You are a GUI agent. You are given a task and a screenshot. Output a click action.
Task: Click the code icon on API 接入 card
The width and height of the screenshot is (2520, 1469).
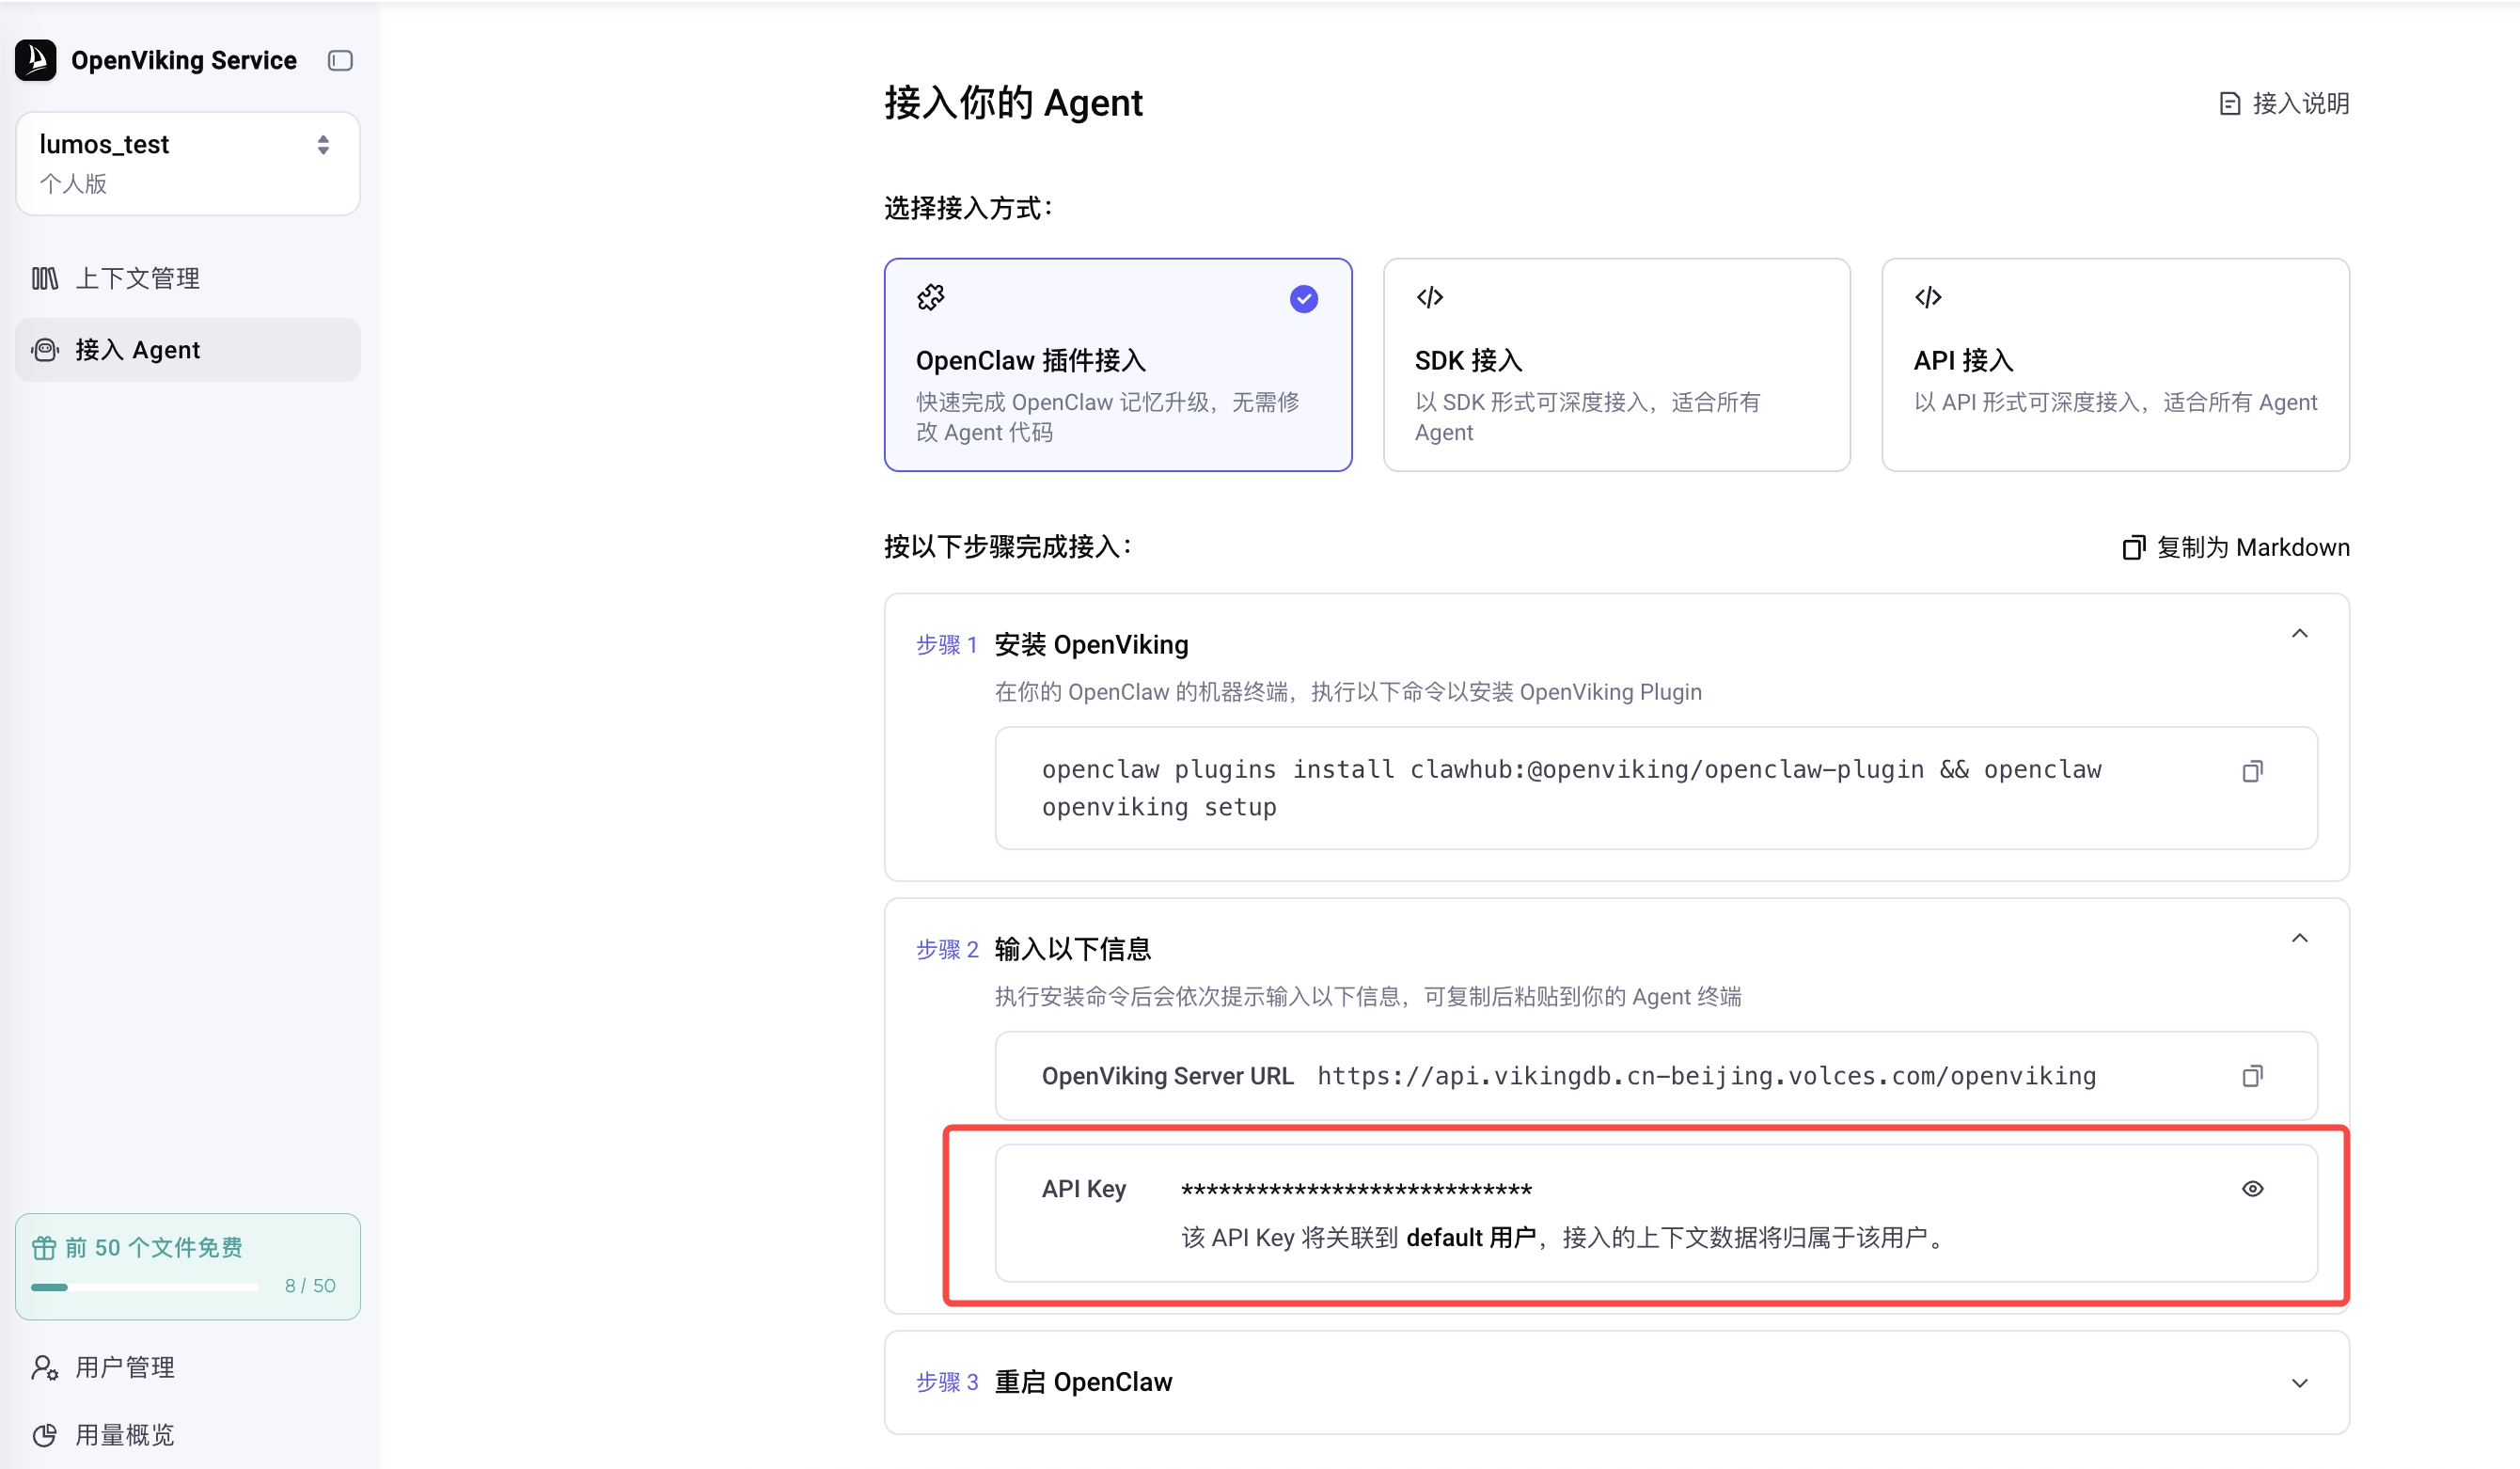point(1929,297)
